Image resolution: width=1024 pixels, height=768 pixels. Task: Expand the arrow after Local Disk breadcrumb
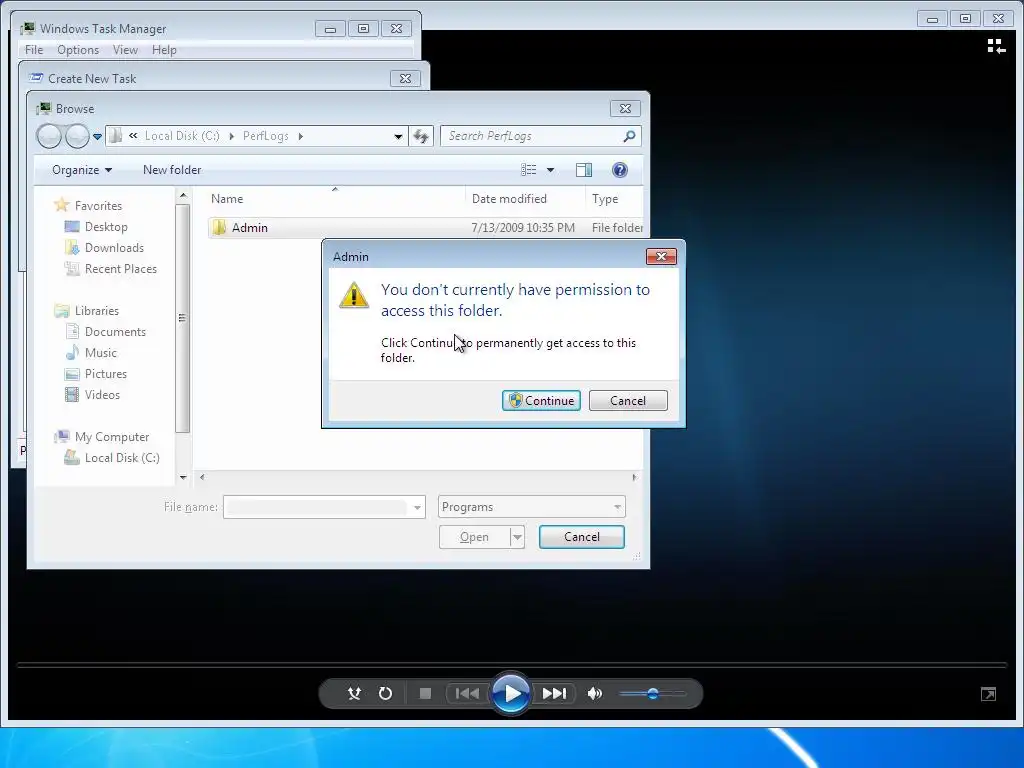click(231, 136)
